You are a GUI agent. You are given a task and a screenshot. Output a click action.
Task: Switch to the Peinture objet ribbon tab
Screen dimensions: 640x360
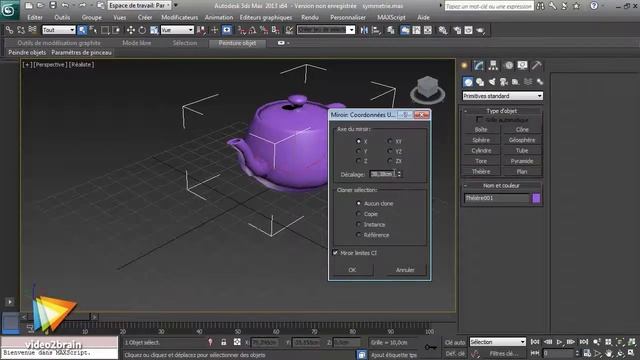click(237, 43)
